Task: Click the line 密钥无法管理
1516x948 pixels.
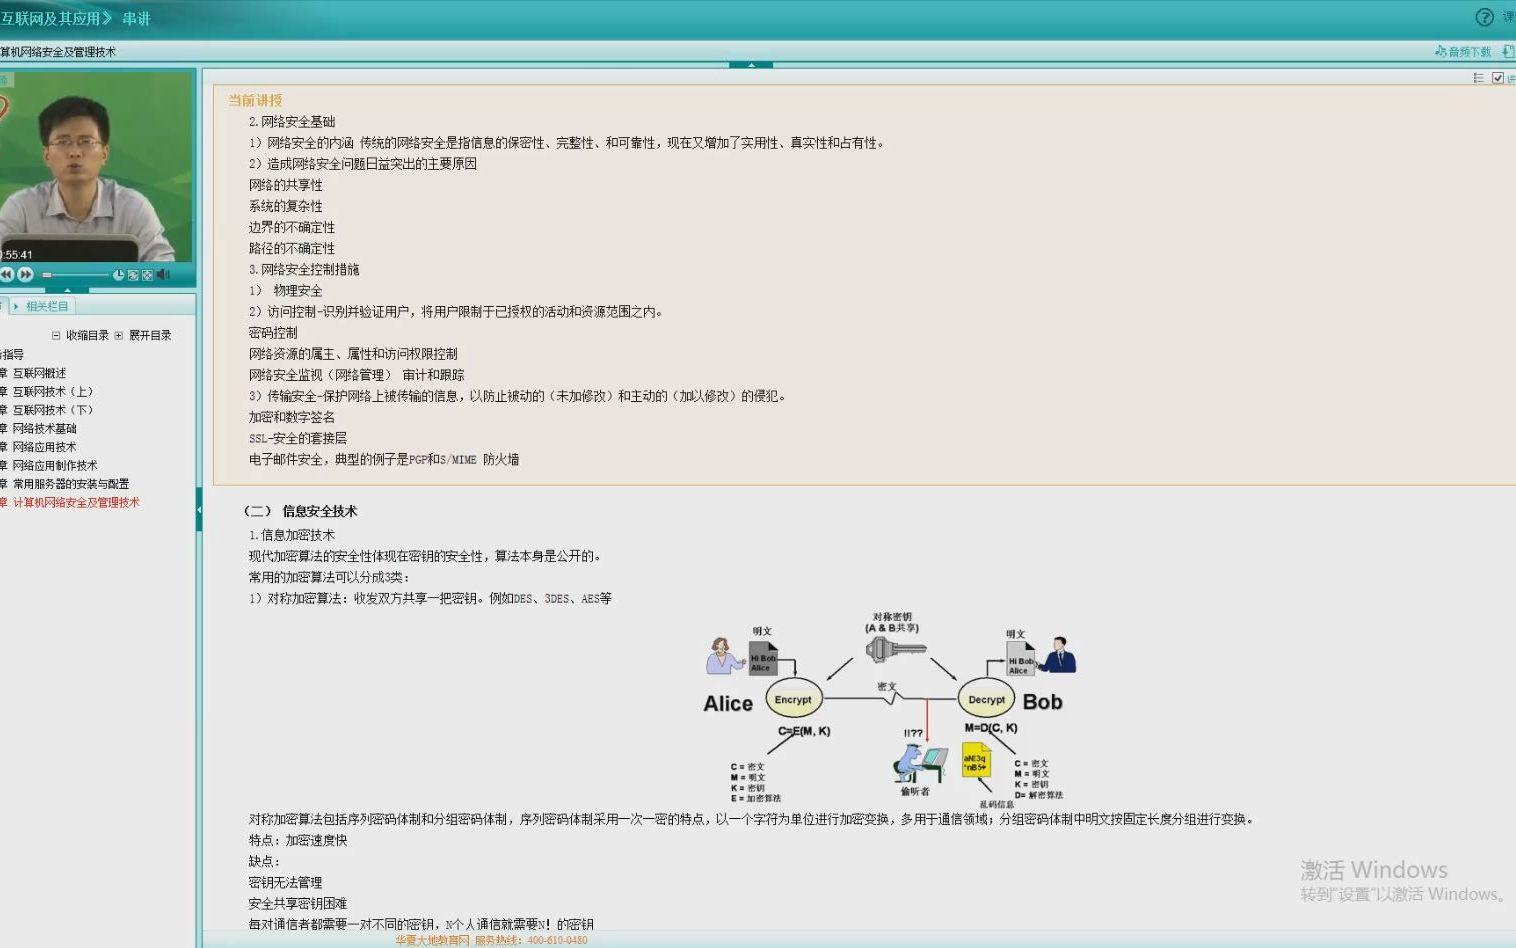Action: (x=285, y=882)
